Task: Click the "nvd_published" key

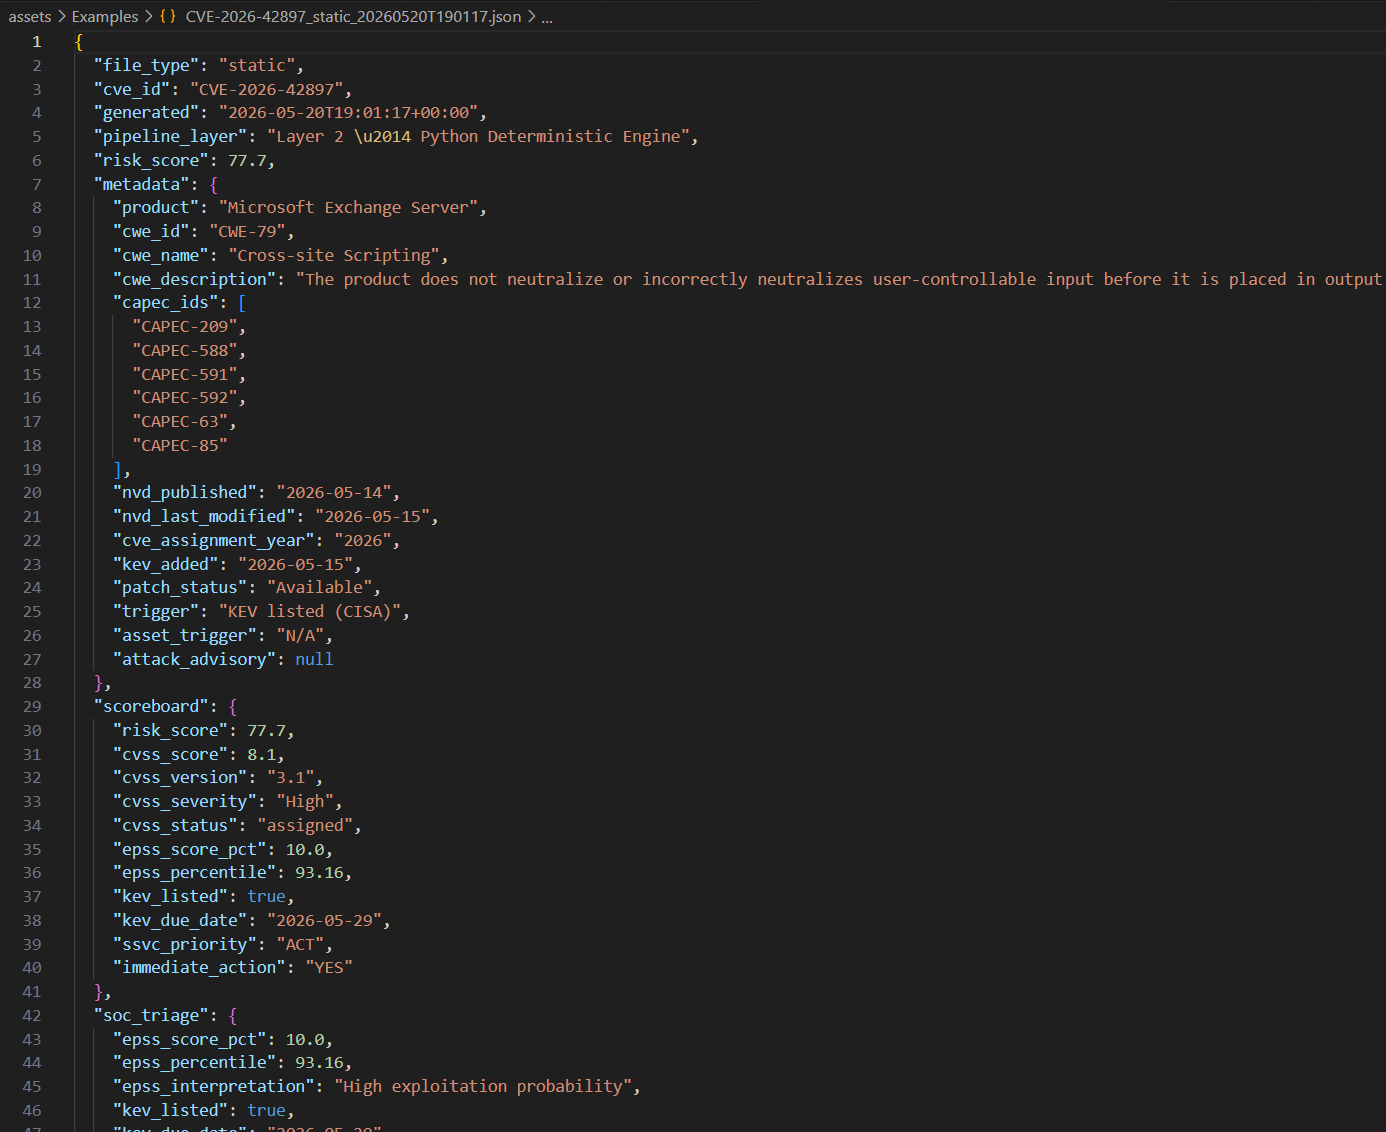Action: 185,492
